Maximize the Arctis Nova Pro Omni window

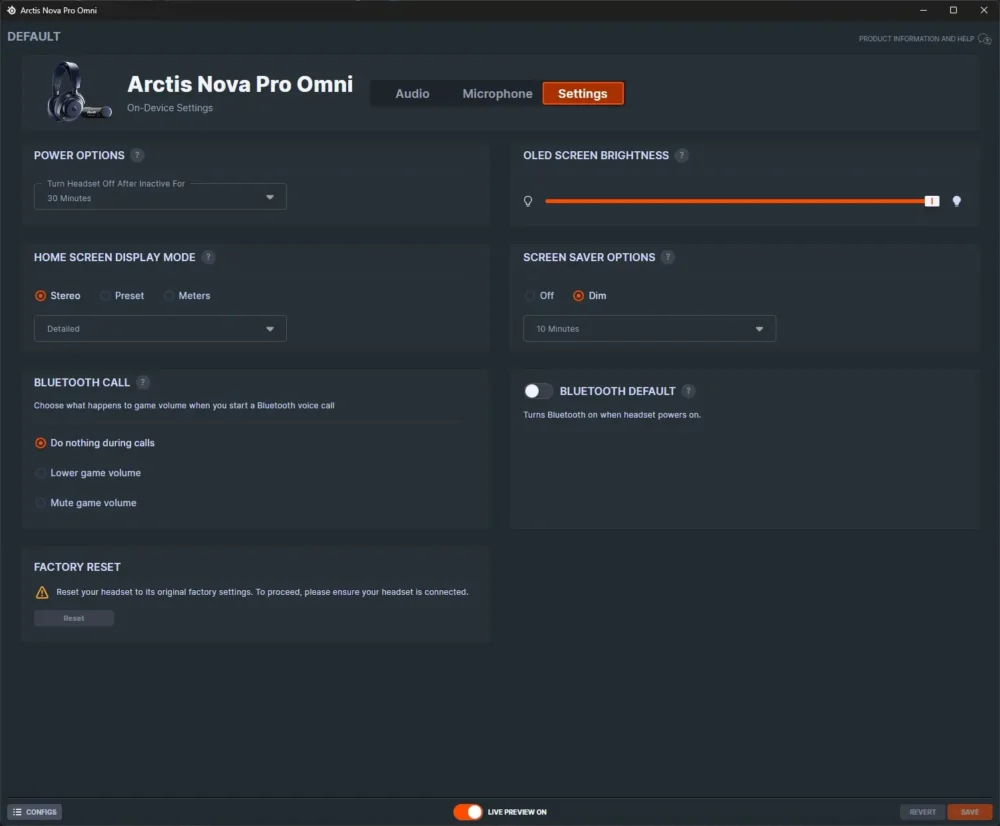(953, 10)
